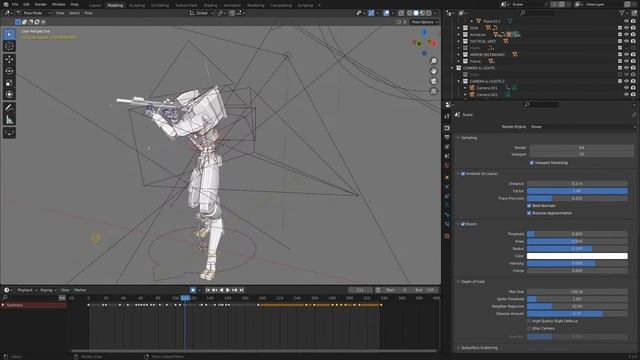Open the Render properties tab icon
640x360 pixels.
tap(447, 128)
